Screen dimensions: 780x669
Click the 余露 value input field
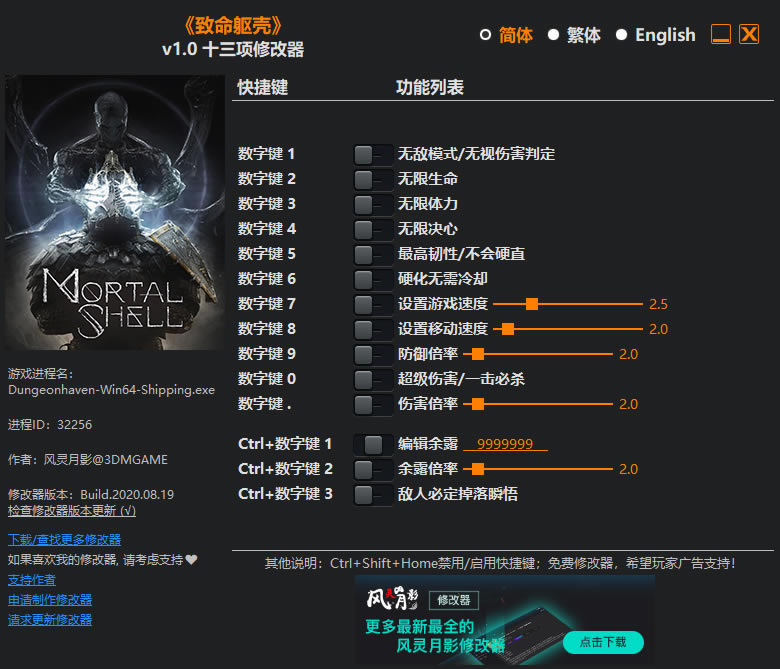click(505, 444)
